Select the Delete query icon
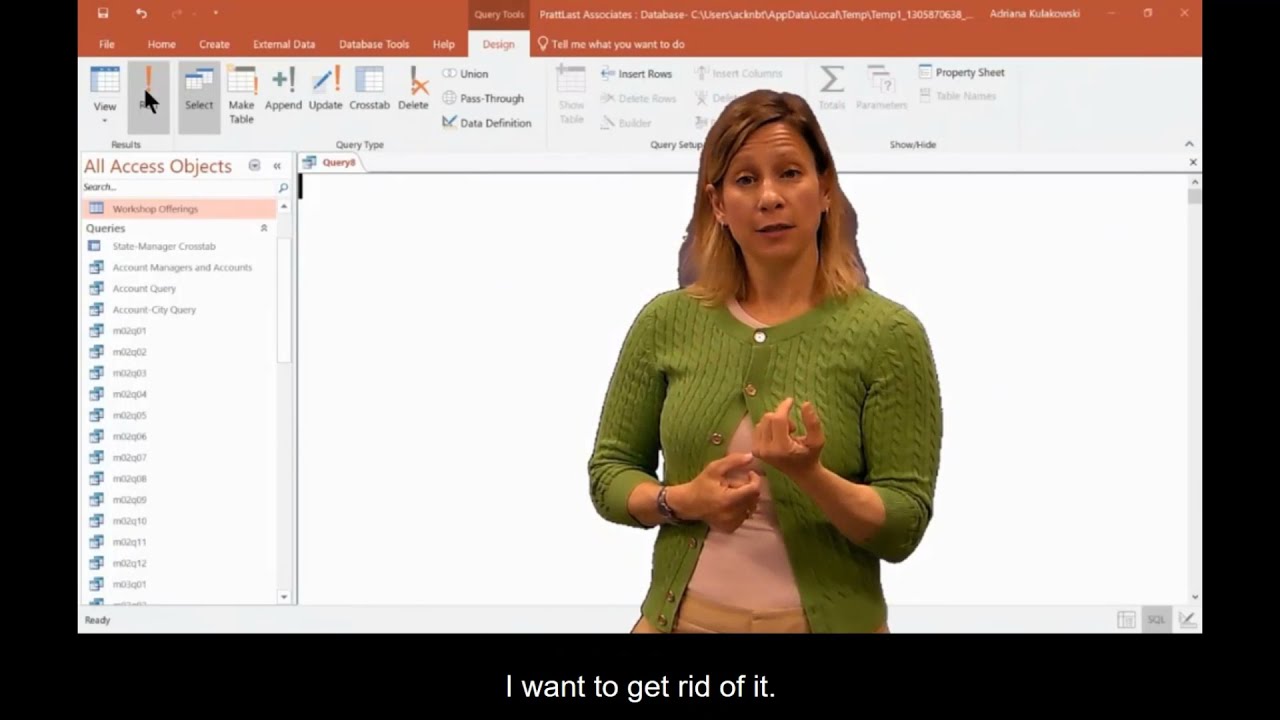Viewport: 1280px width, 720px height. tap(413, 82)
